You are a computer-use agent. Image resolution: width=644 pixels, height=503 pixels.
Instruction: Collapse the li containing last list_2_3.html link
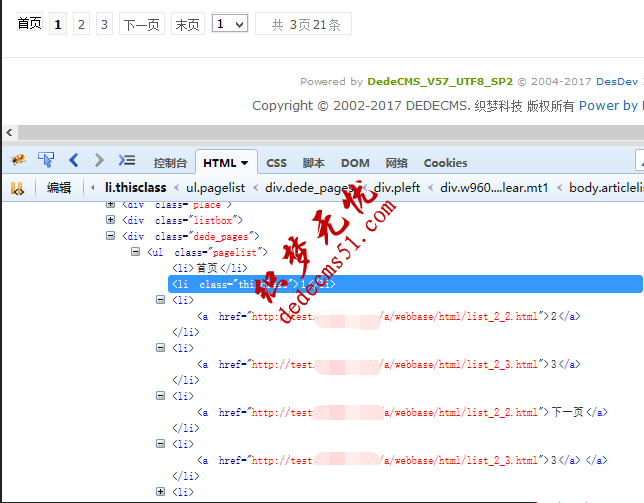click(160, 443)
